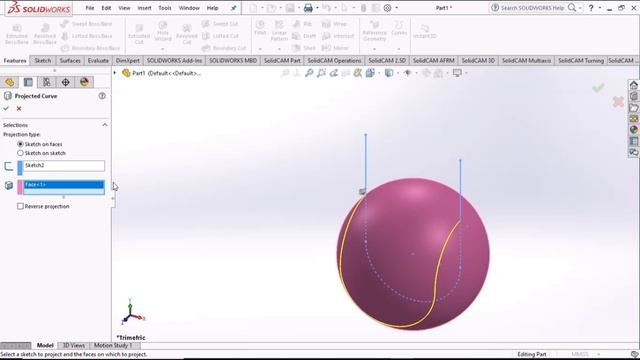Click the pin icon beside the Help menu
Image resolution: width=640 pixels, height=360 pixels.
[x=233, y=8]
